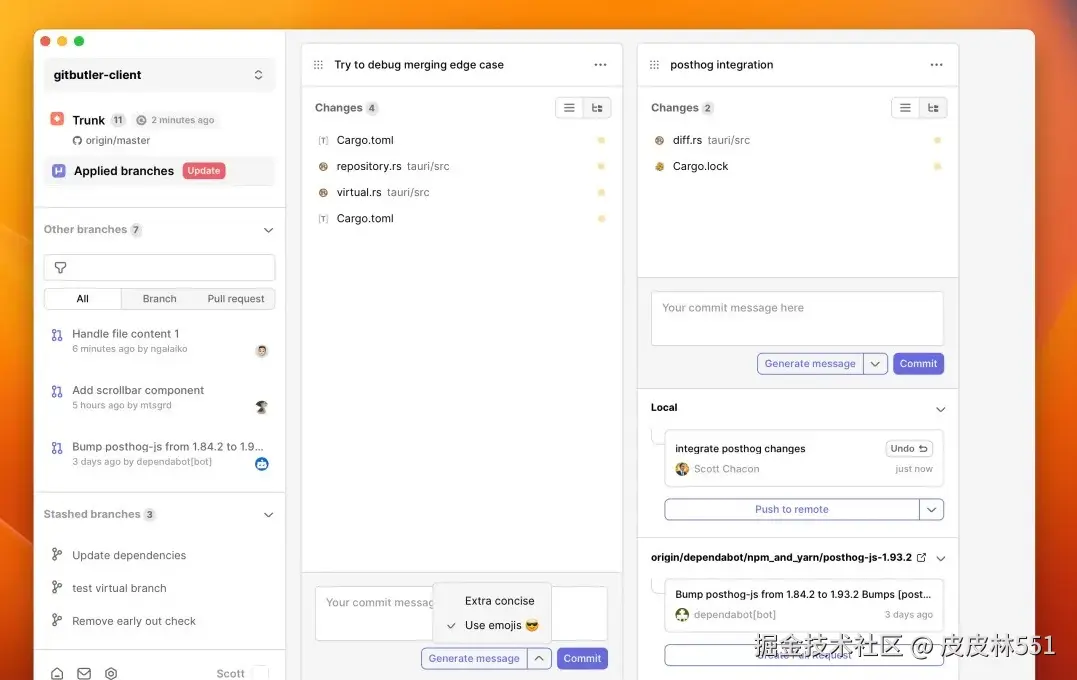Go to the home icon in sidebar footer
This screenshot has width=1077, height=680.
[x=57, y=673]
